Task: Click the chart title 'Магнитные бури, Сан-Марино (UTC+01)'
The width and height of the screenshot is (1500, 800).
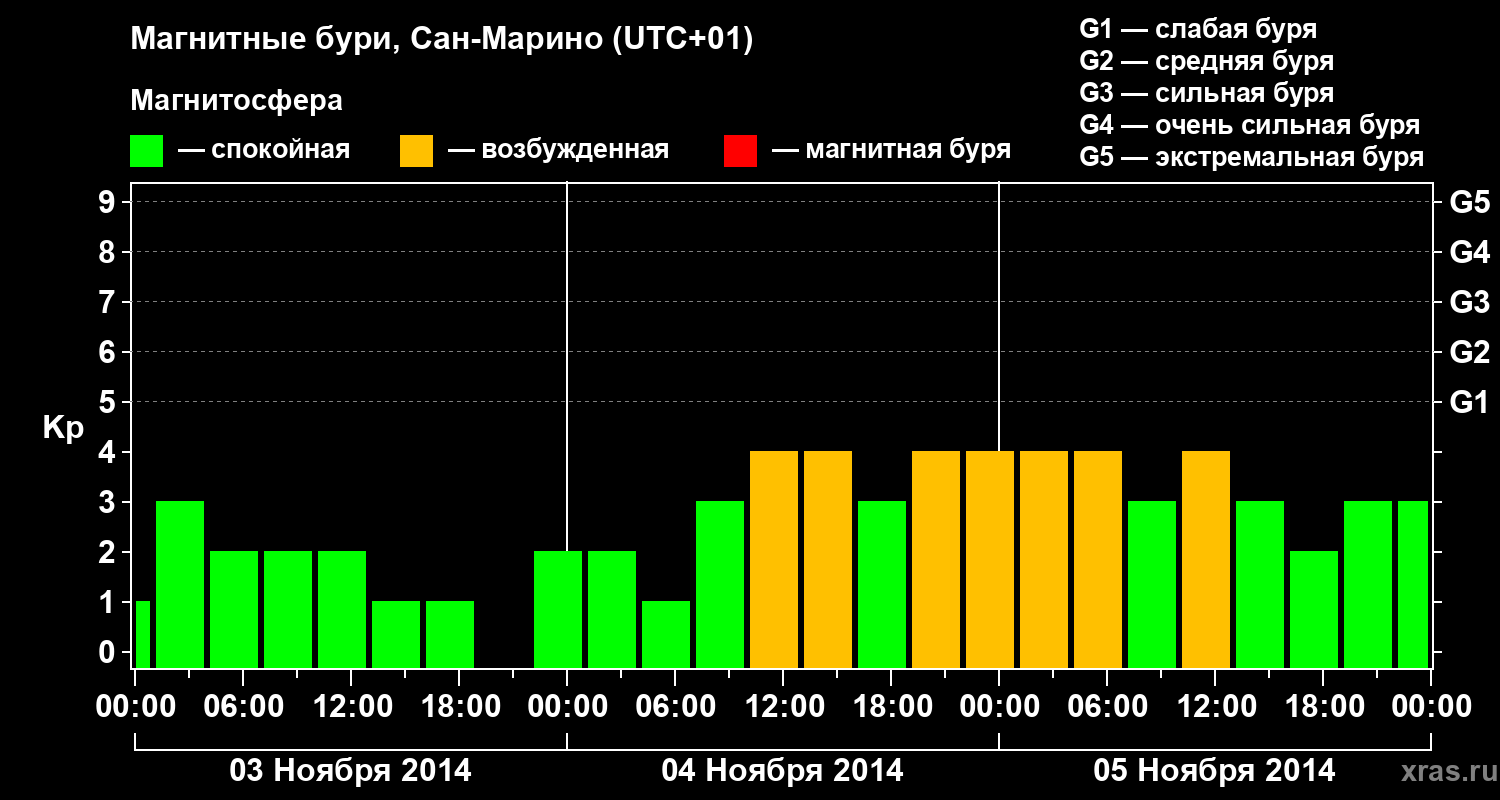Action: [x=441, y=40]
